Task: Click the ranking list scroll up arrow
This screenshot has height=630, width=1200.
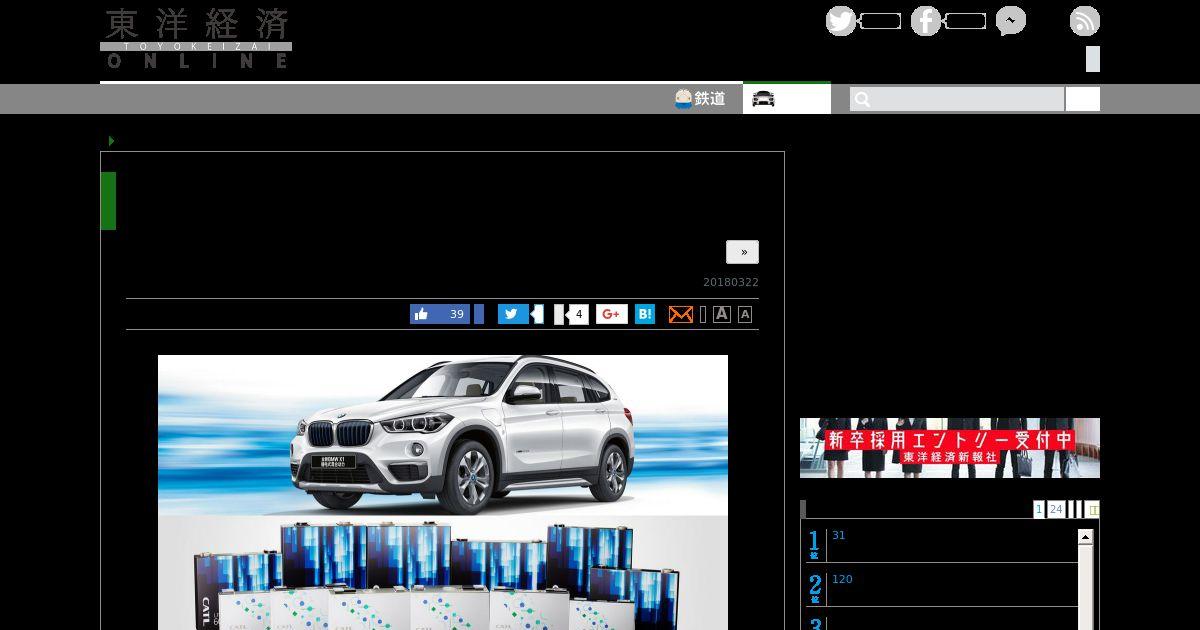Action: (1085, 537)
